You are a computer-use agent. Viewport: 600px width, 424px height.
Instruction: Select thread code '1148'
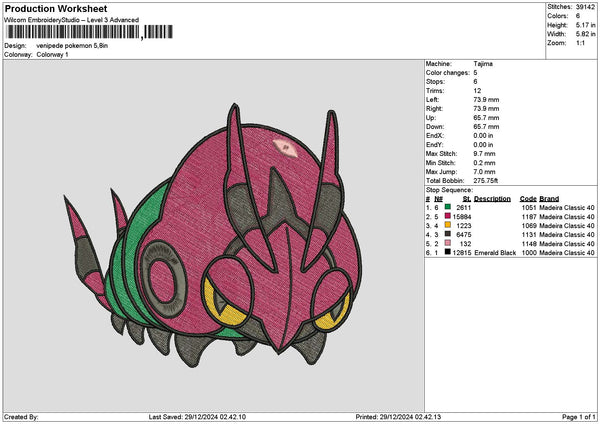click(x=529, y=244)
